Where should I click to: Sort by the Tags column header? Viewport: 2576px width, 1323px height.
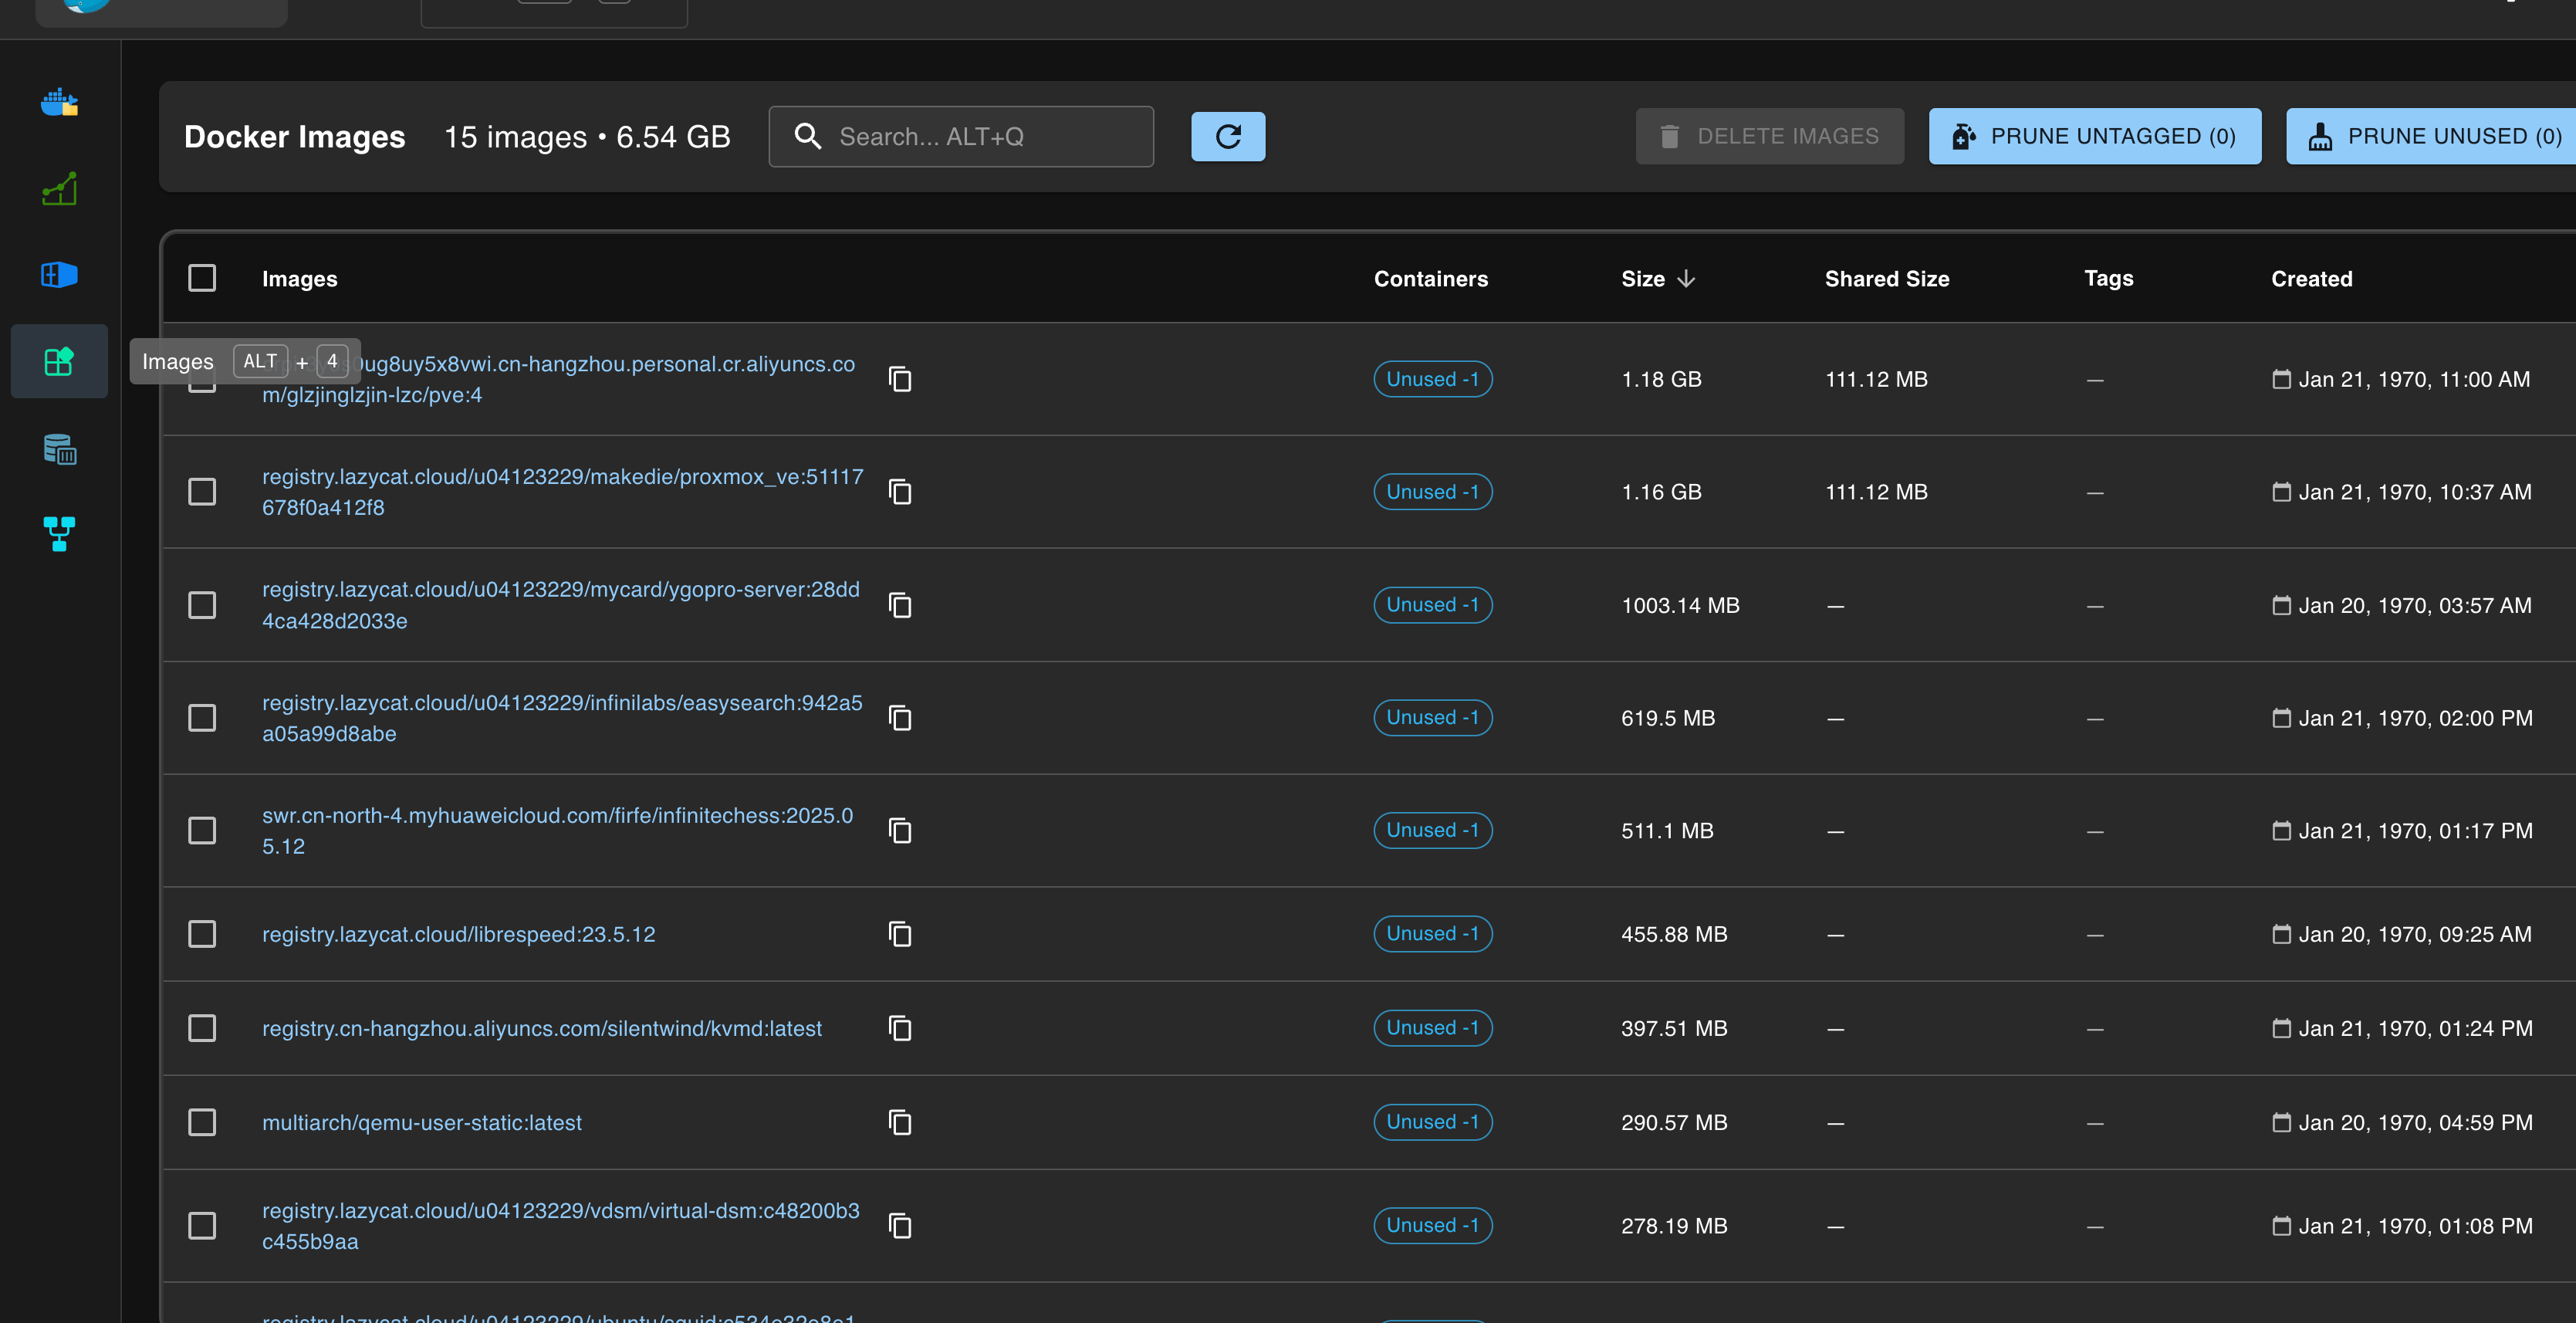click(x=2109, y=279)
